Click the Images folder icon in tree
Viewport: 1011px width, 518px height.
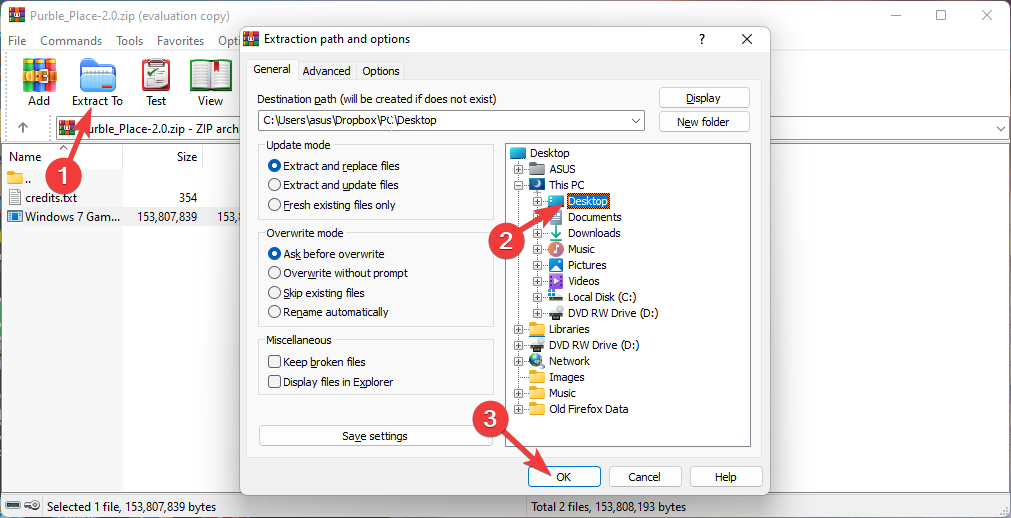[x=537, y=377]
